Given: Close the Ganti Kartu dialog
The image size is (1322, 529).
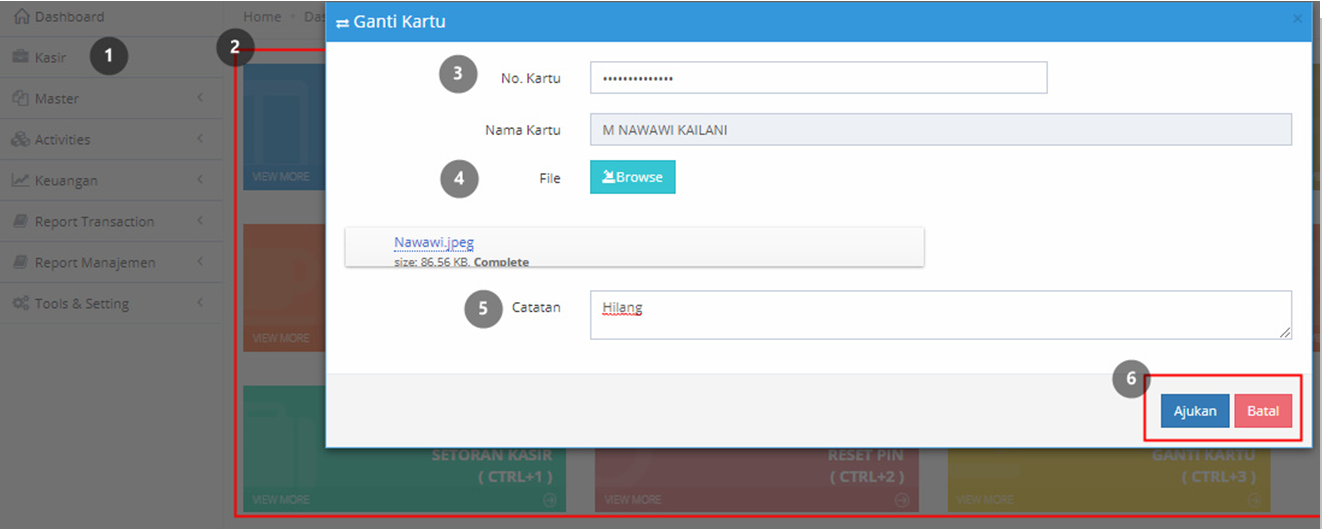Looking at the screenshot, I should [1297, 19].
